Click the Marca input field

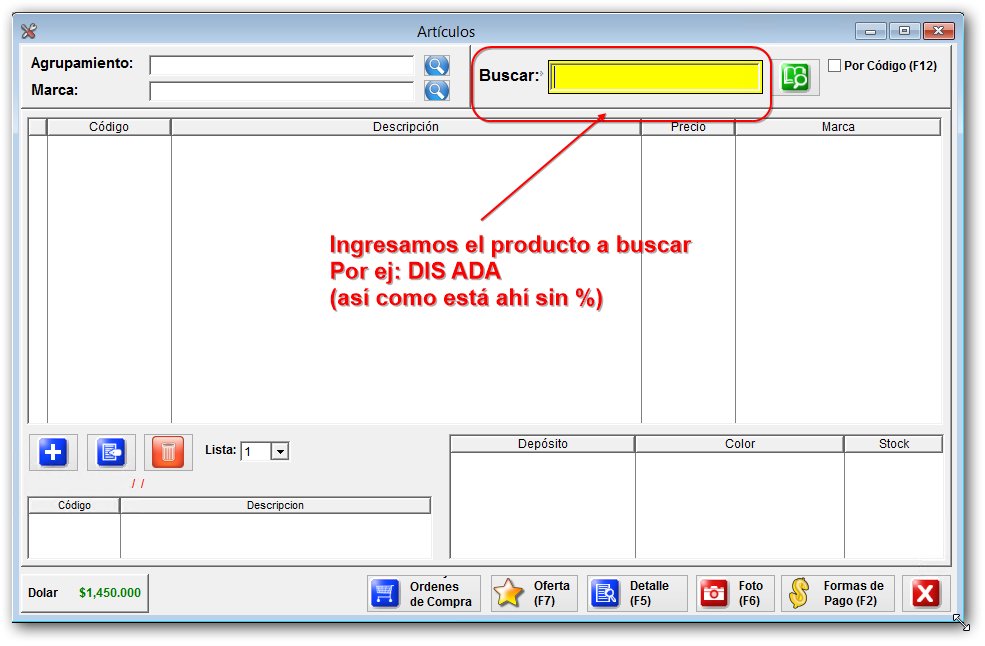[x=281, y=91]
